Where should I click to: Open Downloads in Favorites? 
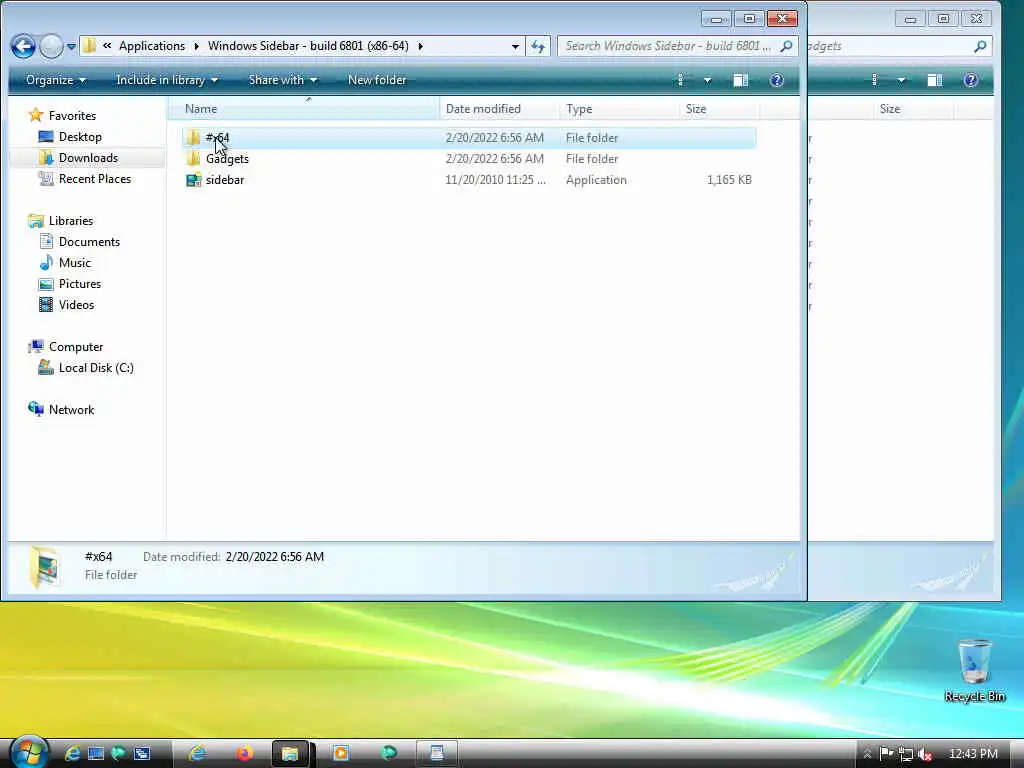88,157
